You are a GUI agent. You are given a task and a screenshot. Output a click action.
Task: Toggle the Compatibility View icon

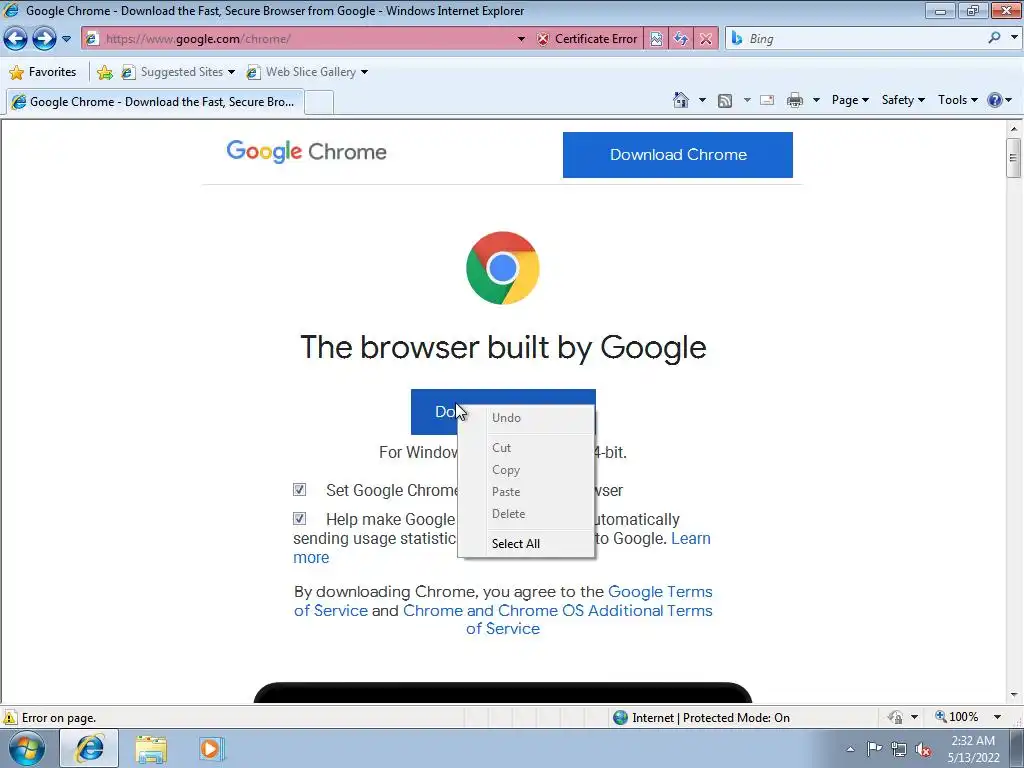(656, 39)
